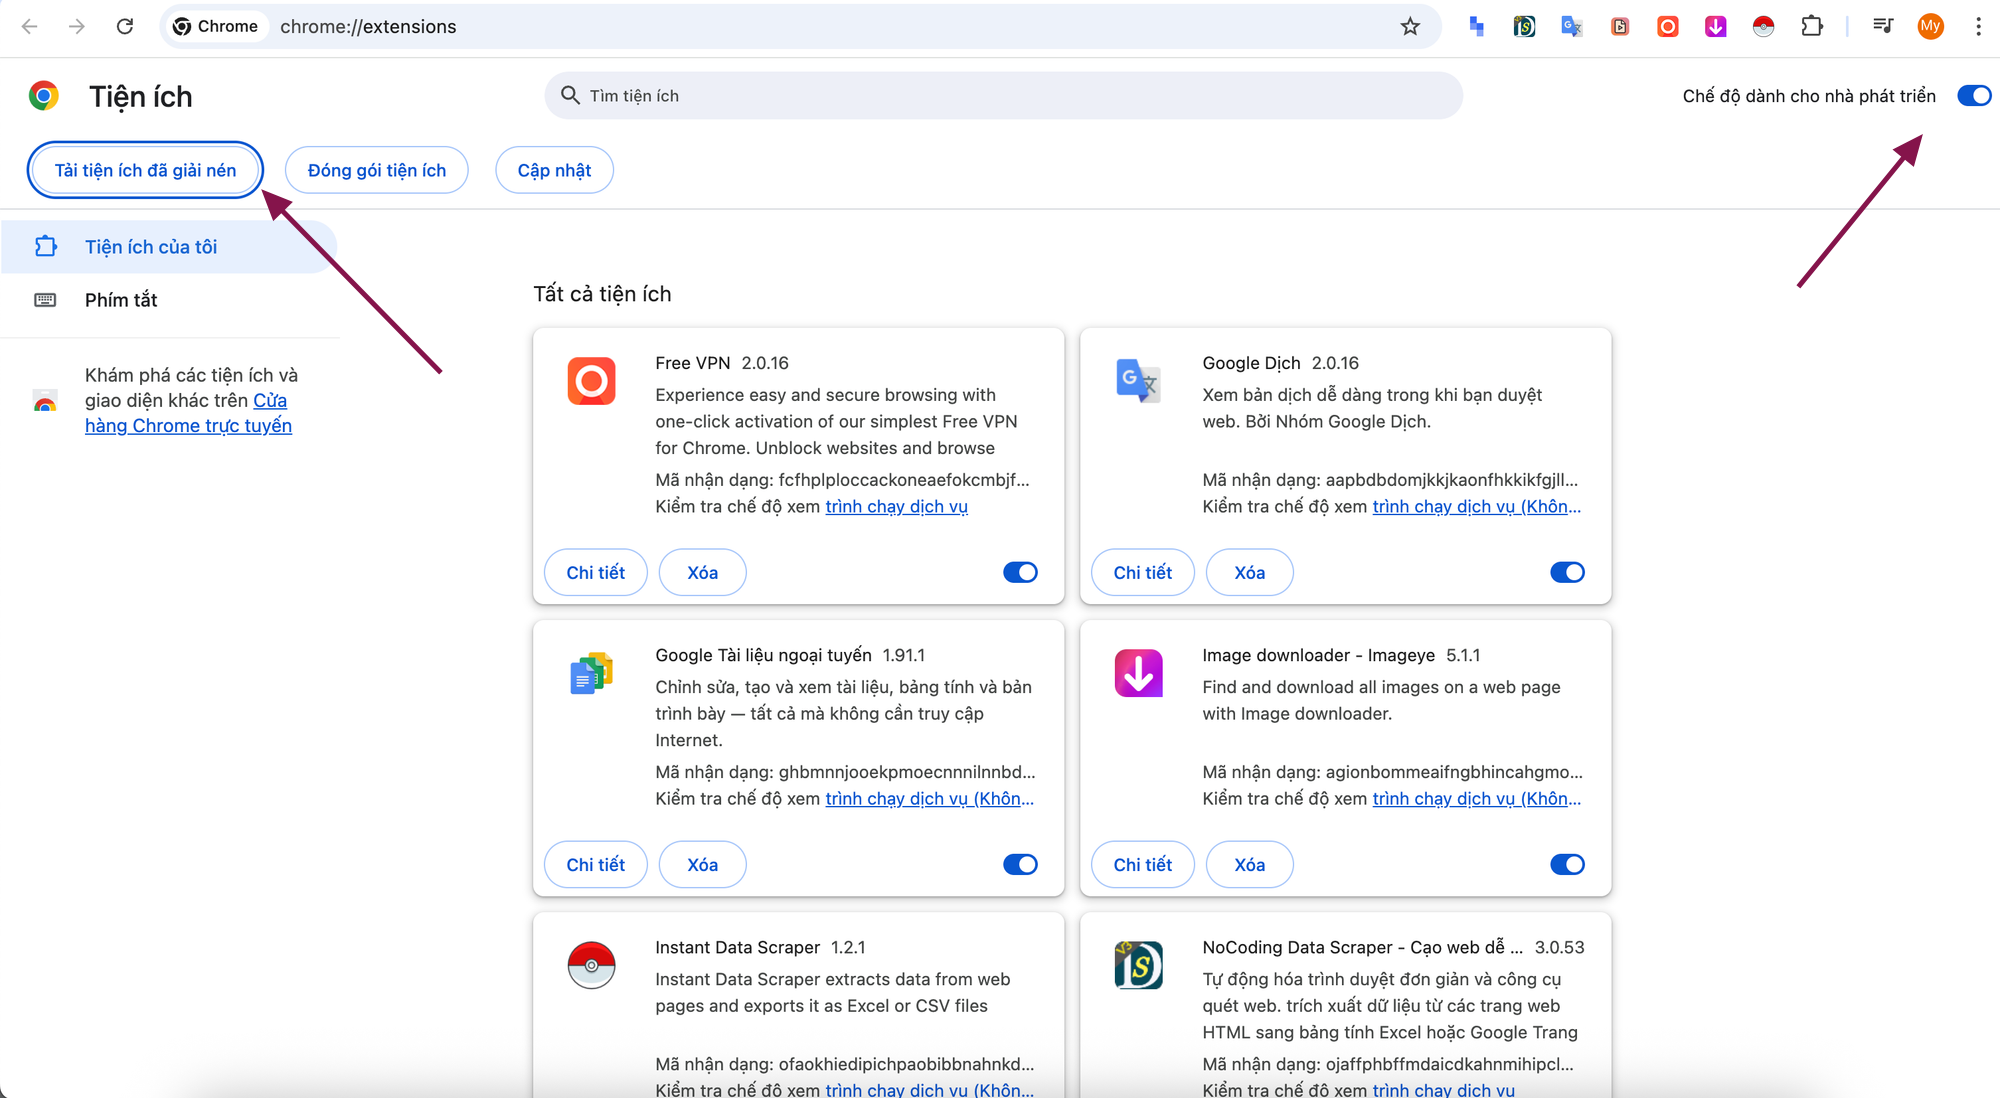Disable the Free VPN extension

click(x=1020, y=572)
